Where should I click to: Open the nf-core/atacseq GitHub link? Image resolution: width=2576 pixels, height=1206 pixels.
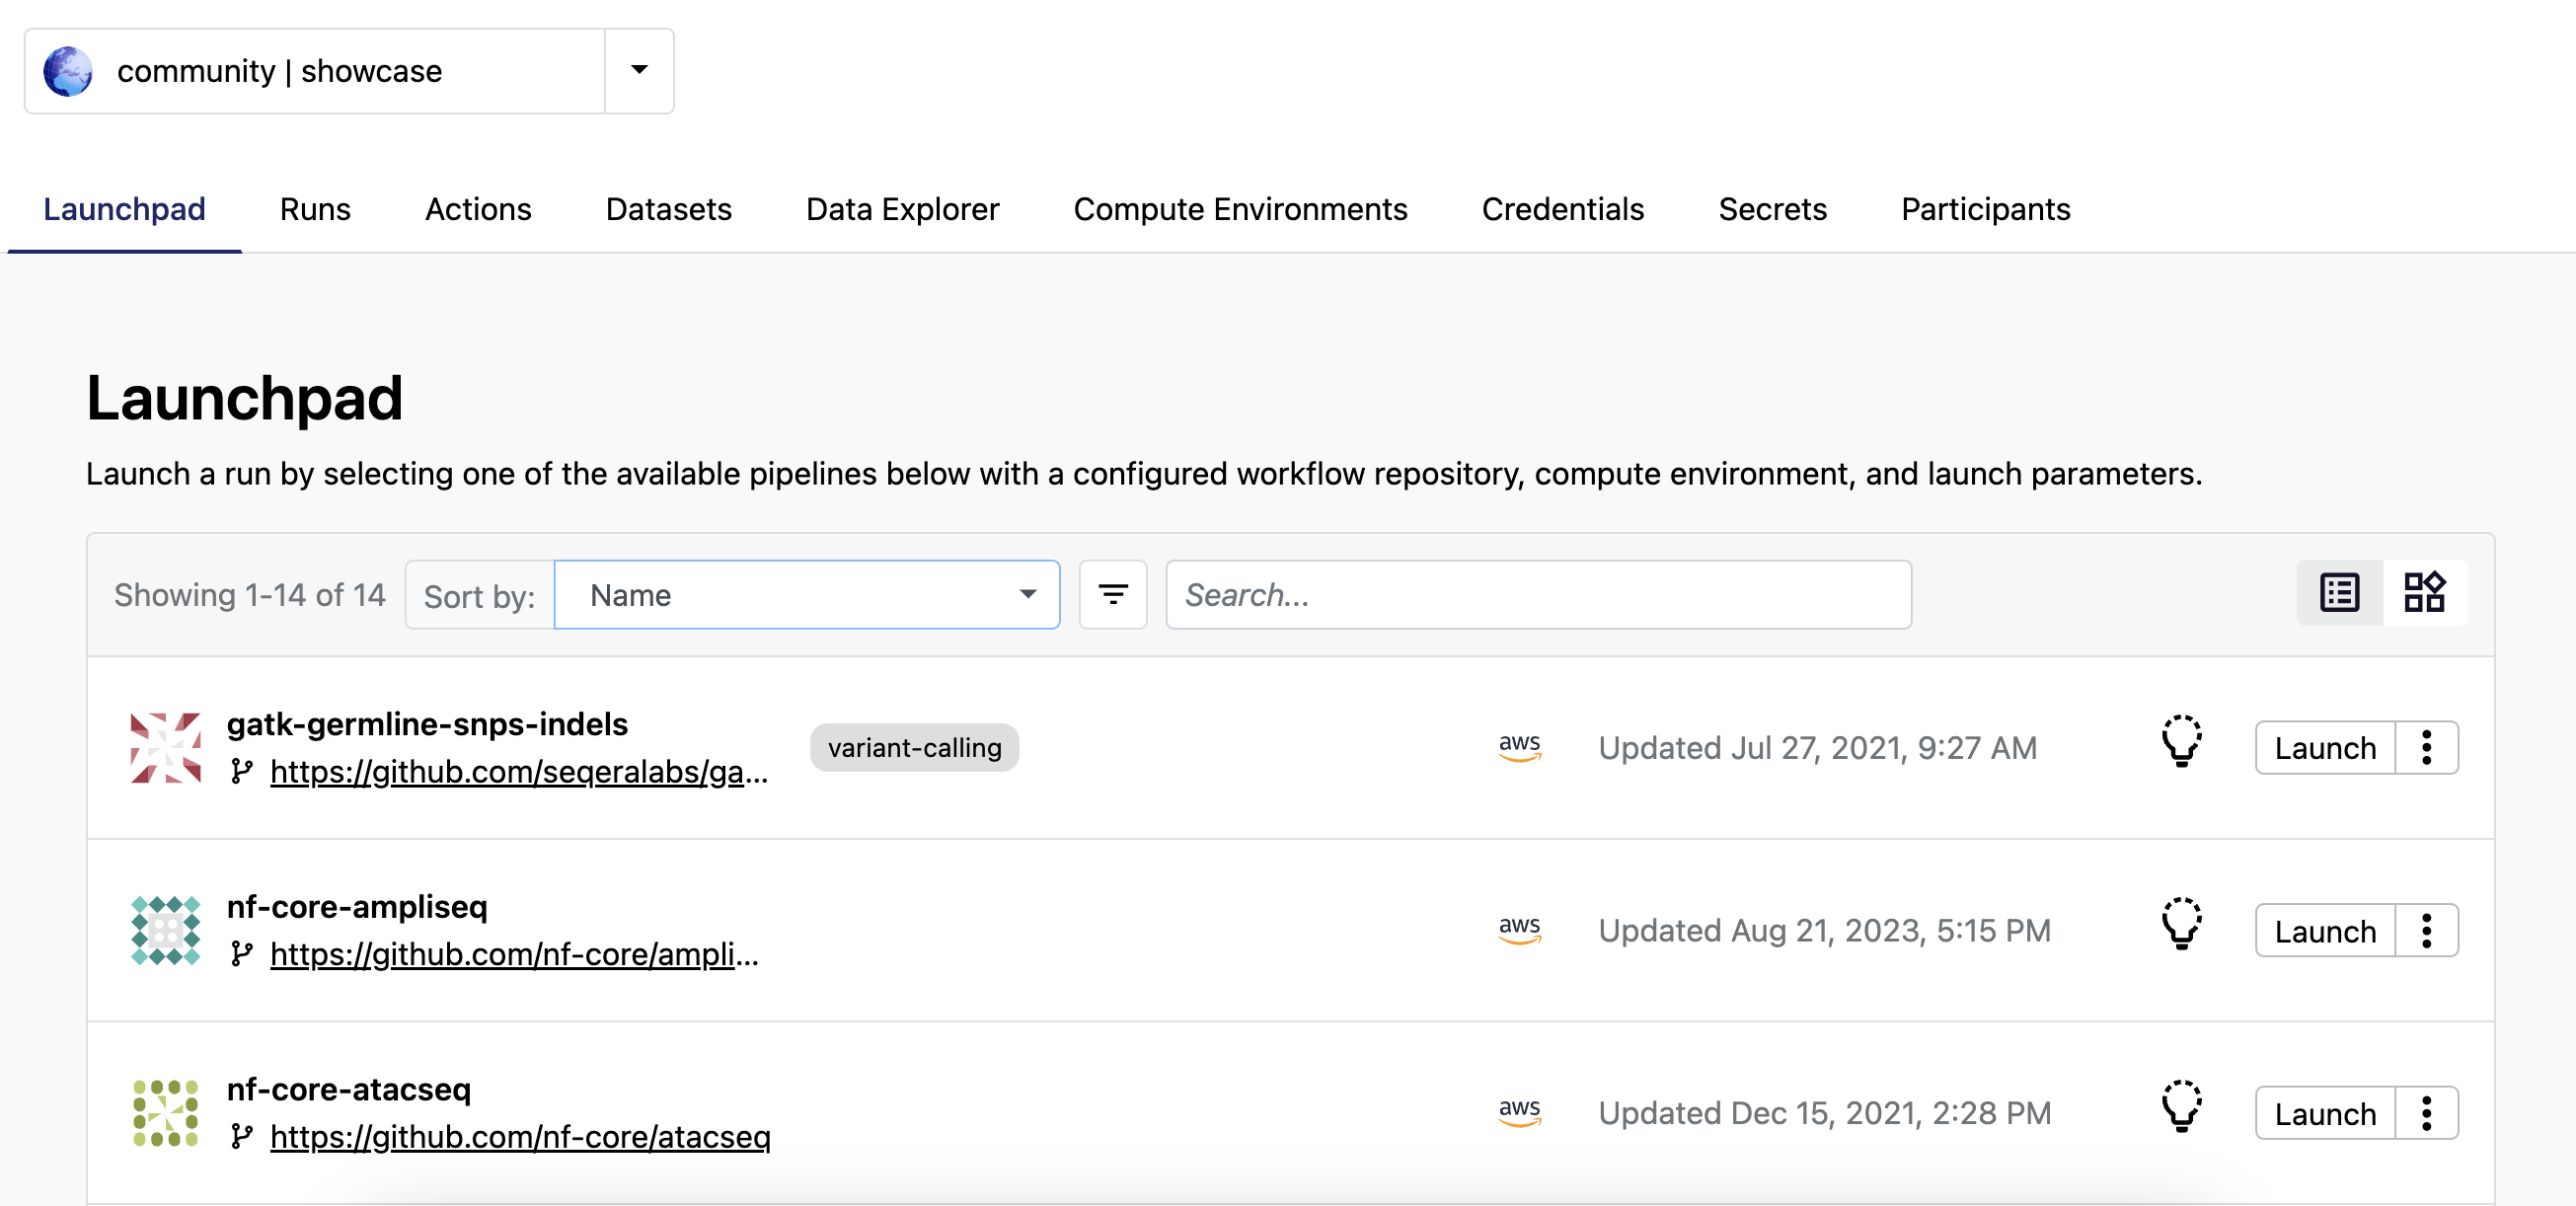click(519, 1136)
